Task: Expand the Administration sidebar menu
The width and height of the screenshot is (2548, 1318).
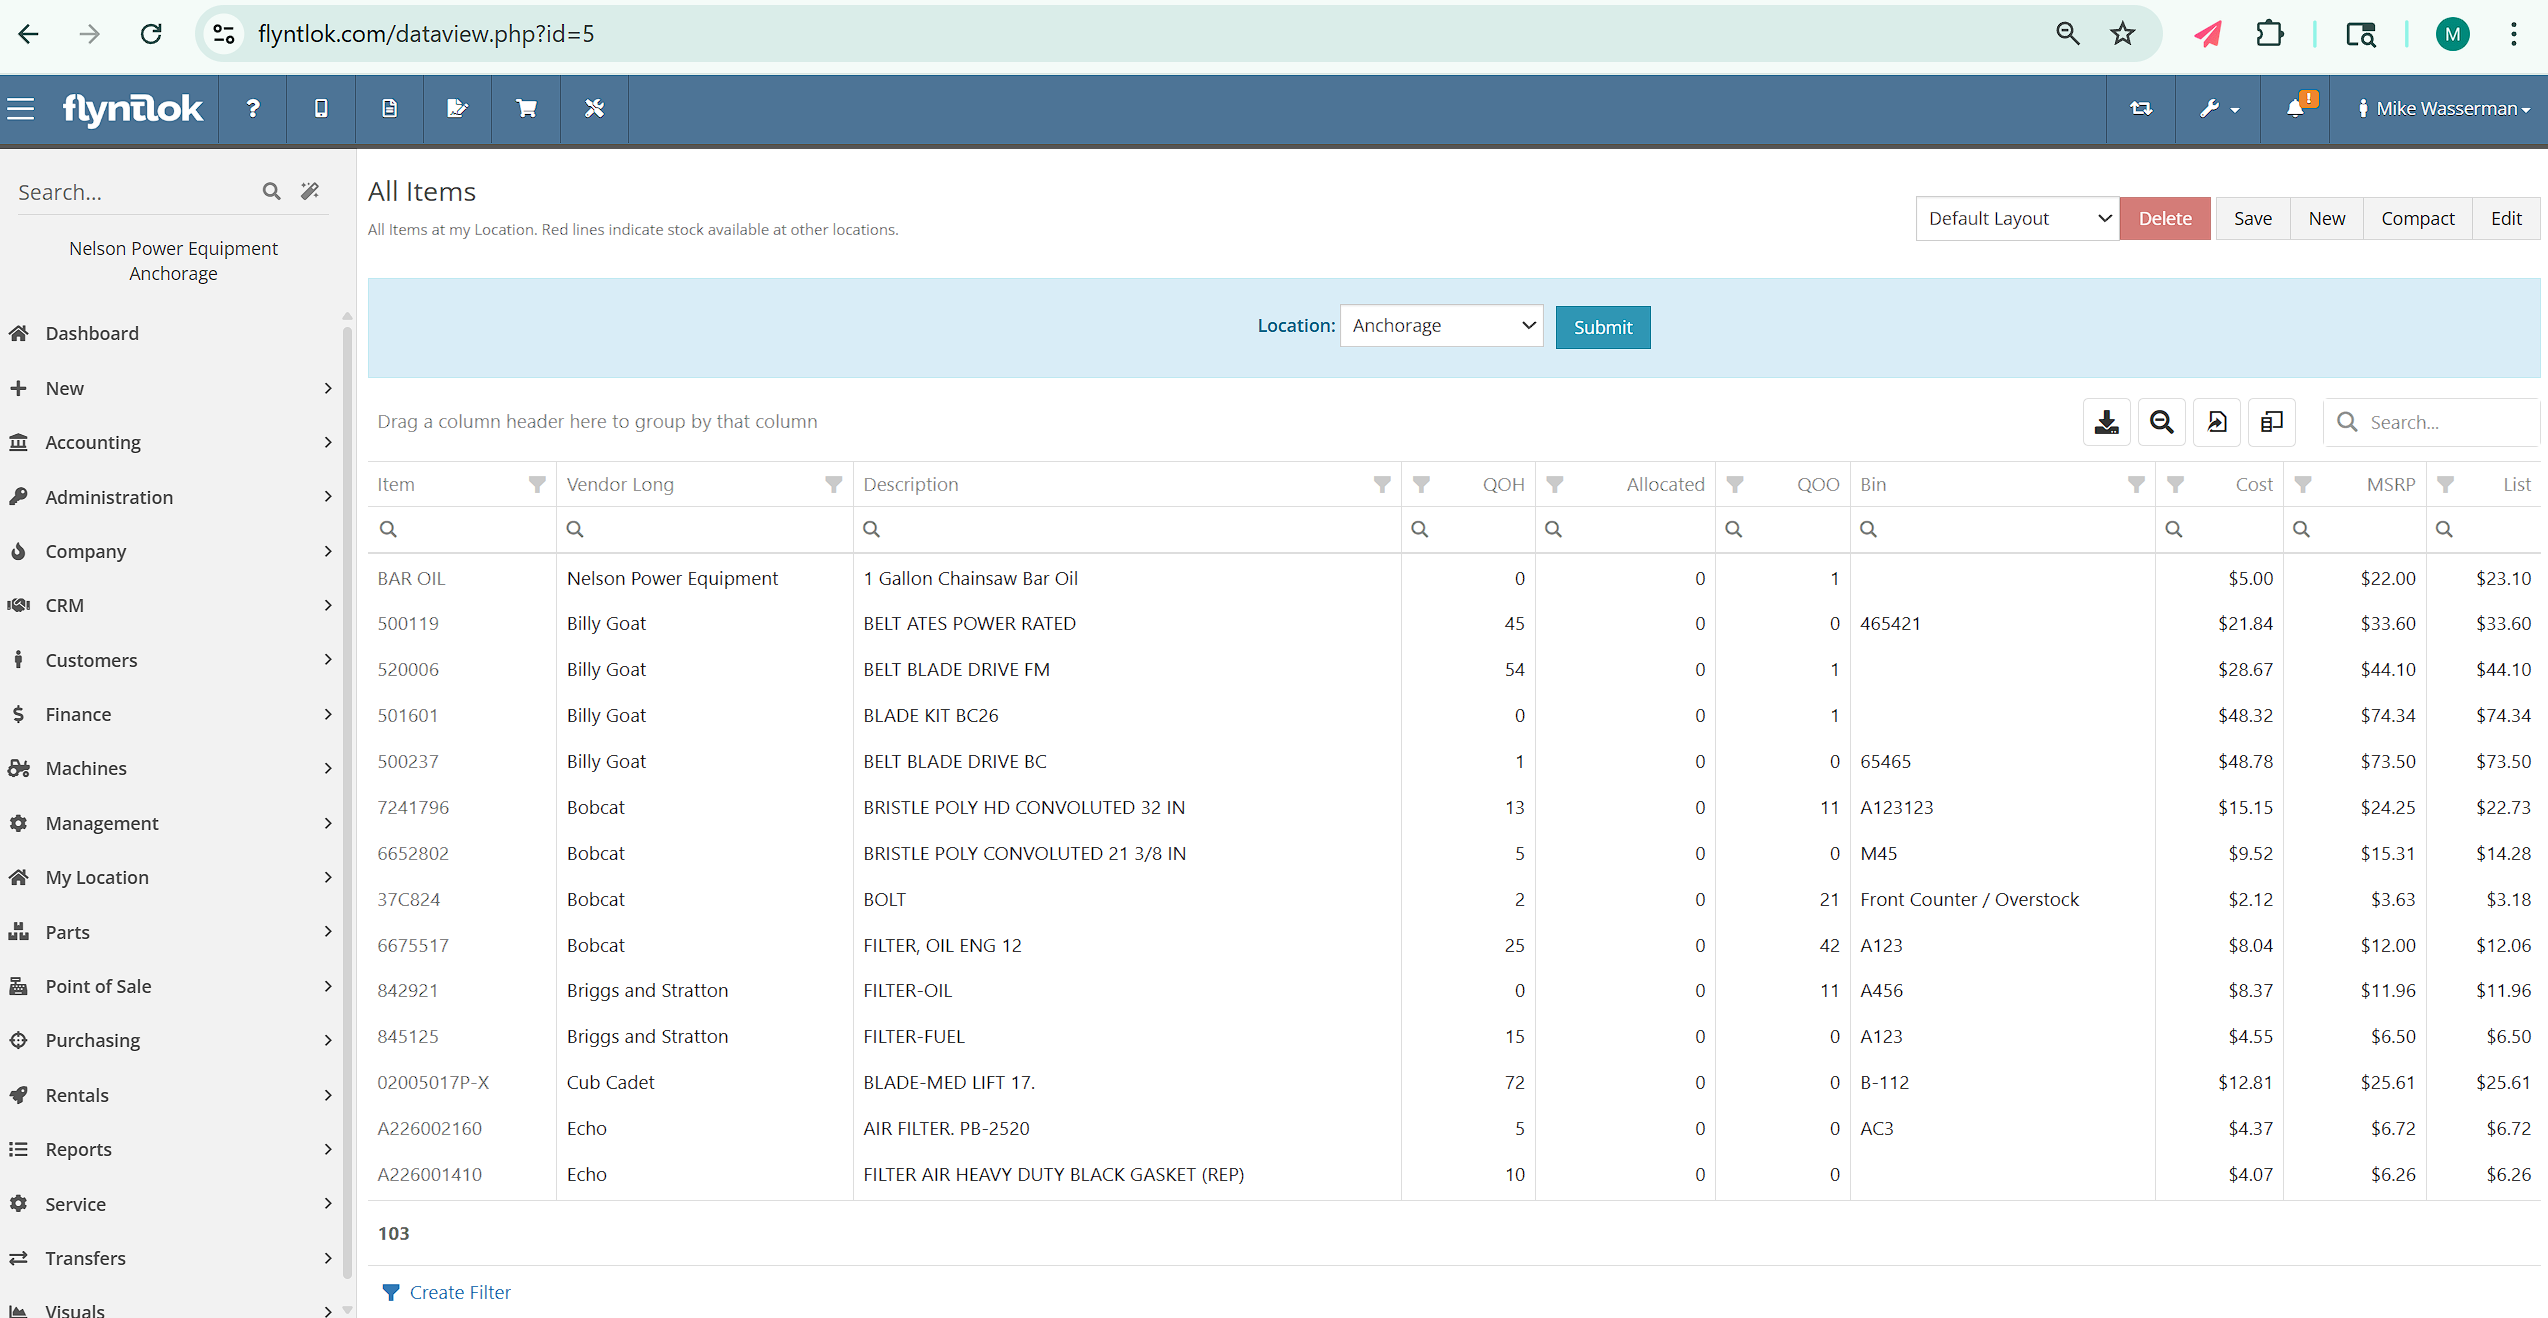Action: coord(170,497)
